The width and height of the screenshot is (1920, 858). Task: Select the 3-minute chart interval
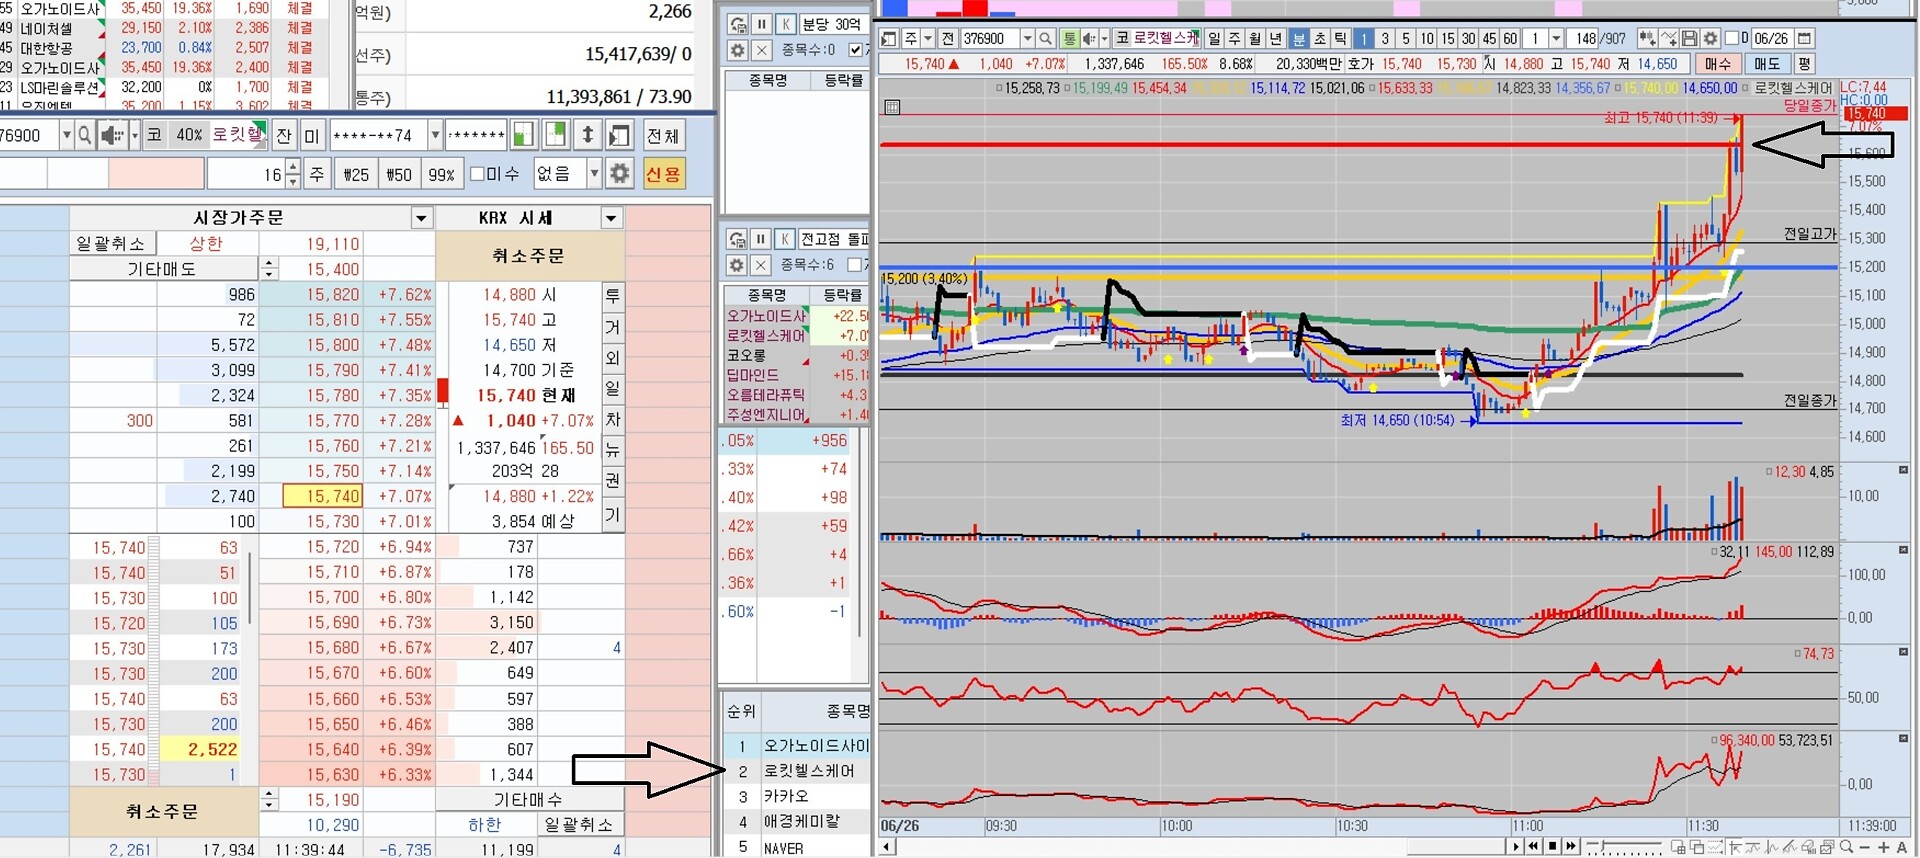pos(1385,39)
